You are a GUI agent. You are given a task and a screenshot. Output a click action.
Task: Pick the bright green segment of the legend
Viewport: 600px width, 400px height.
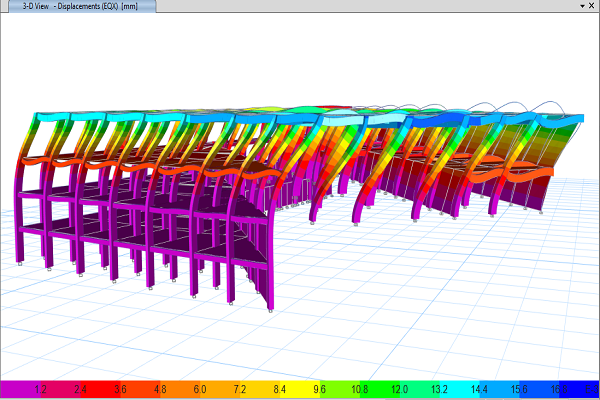coord(345,388)
